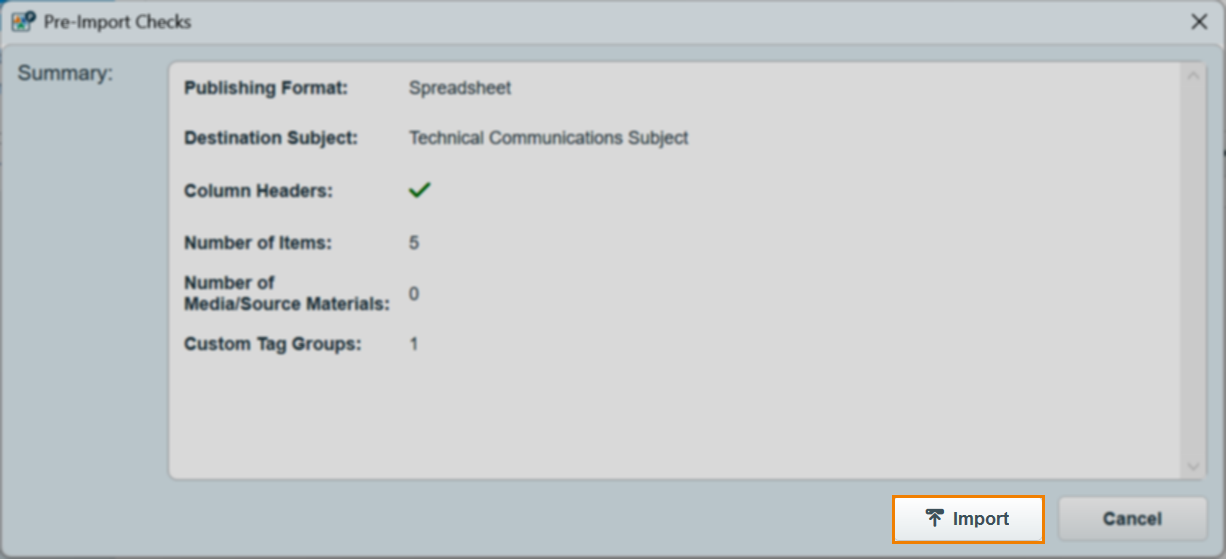Click the Number of Items label
This screenshot has height=559, width=1226.
(258, 242)
